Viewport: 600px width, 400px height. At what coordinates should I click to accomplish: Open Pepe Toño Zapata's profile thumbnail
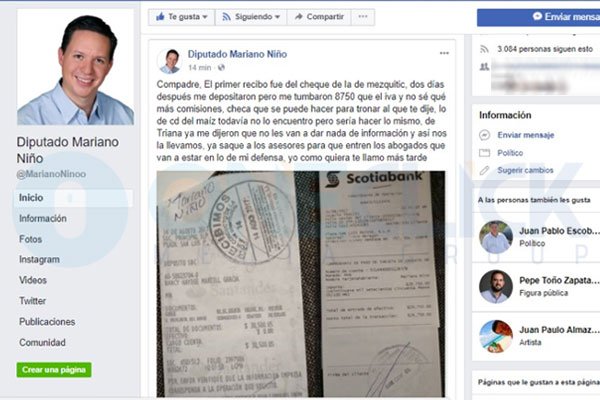coord(496,286)
